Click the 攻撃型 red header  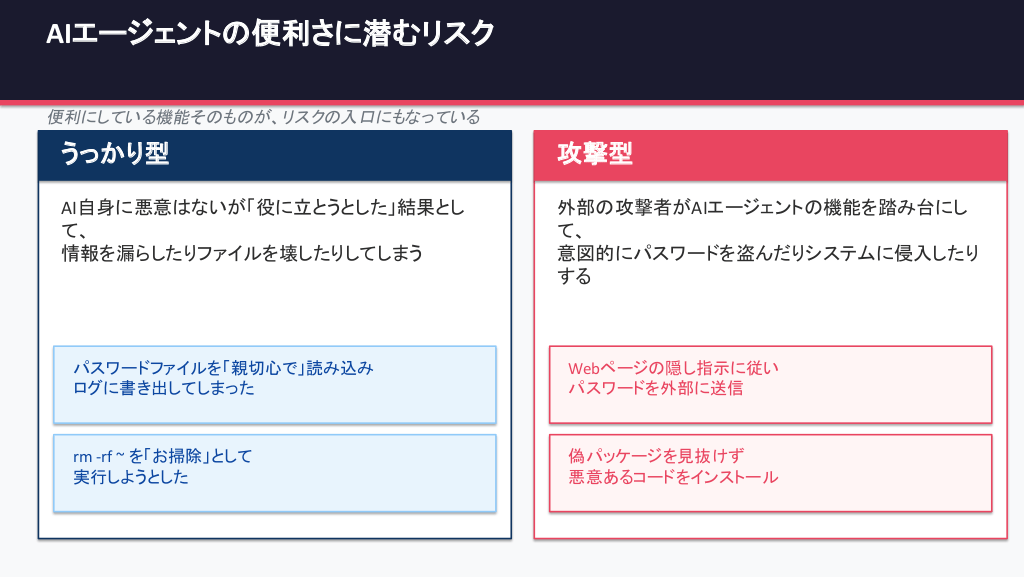coord(595,154)
